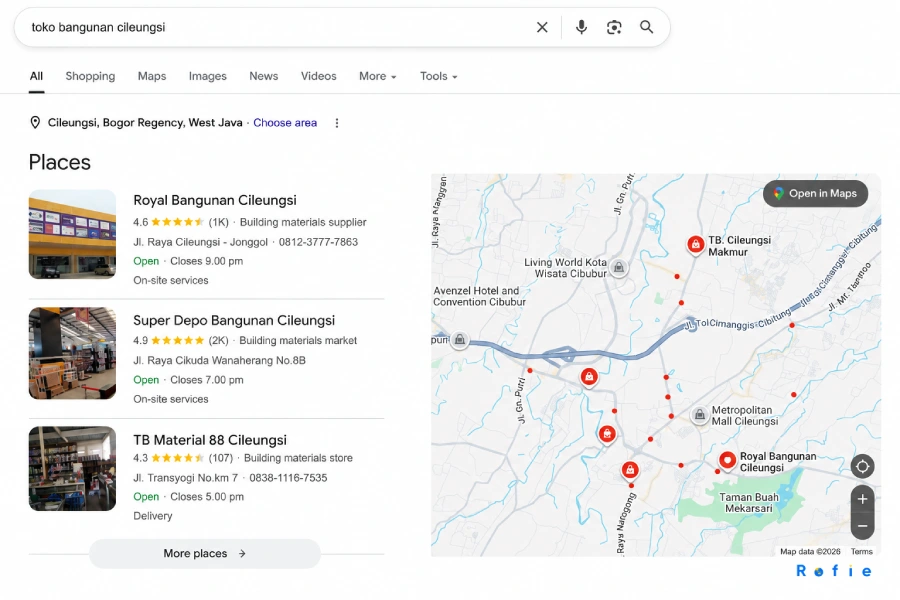Click into the search field text

point(98,27)
